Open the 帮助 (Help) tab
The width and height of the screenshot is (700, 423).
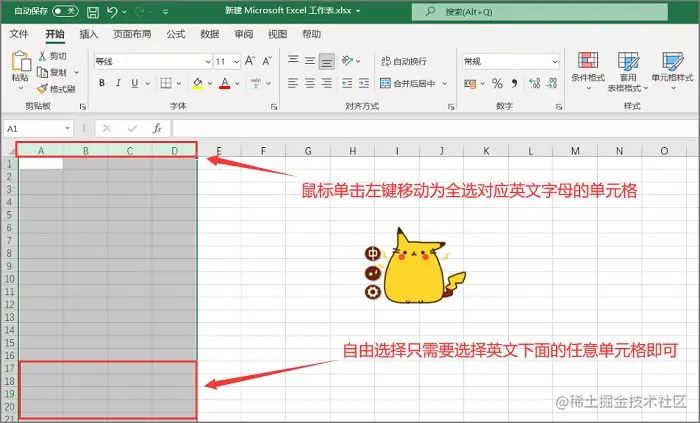coord(311,34)
